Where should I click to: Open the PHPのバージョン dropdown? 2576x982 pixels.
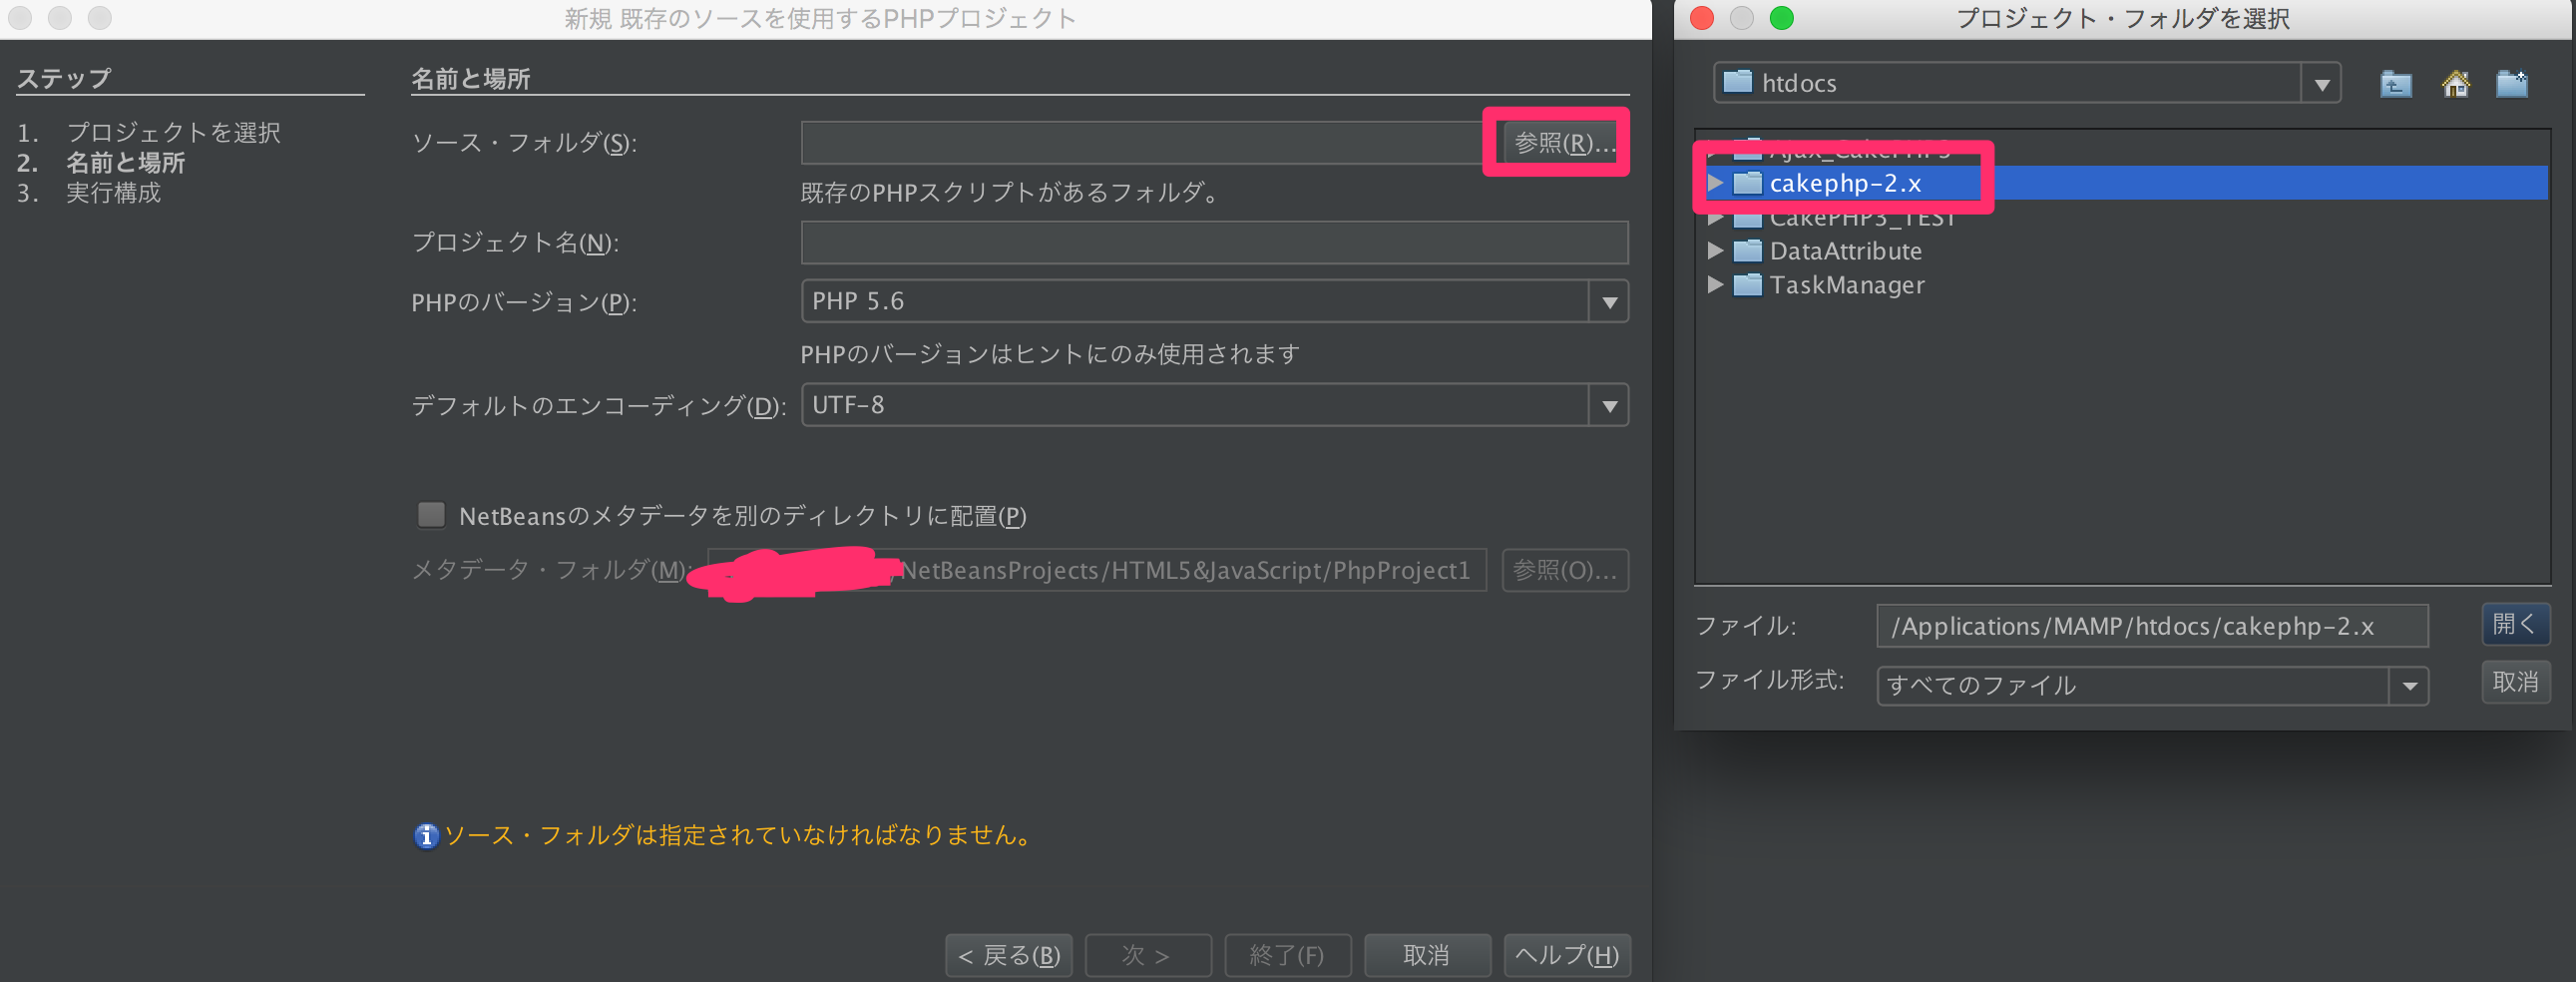[1608, 301]
